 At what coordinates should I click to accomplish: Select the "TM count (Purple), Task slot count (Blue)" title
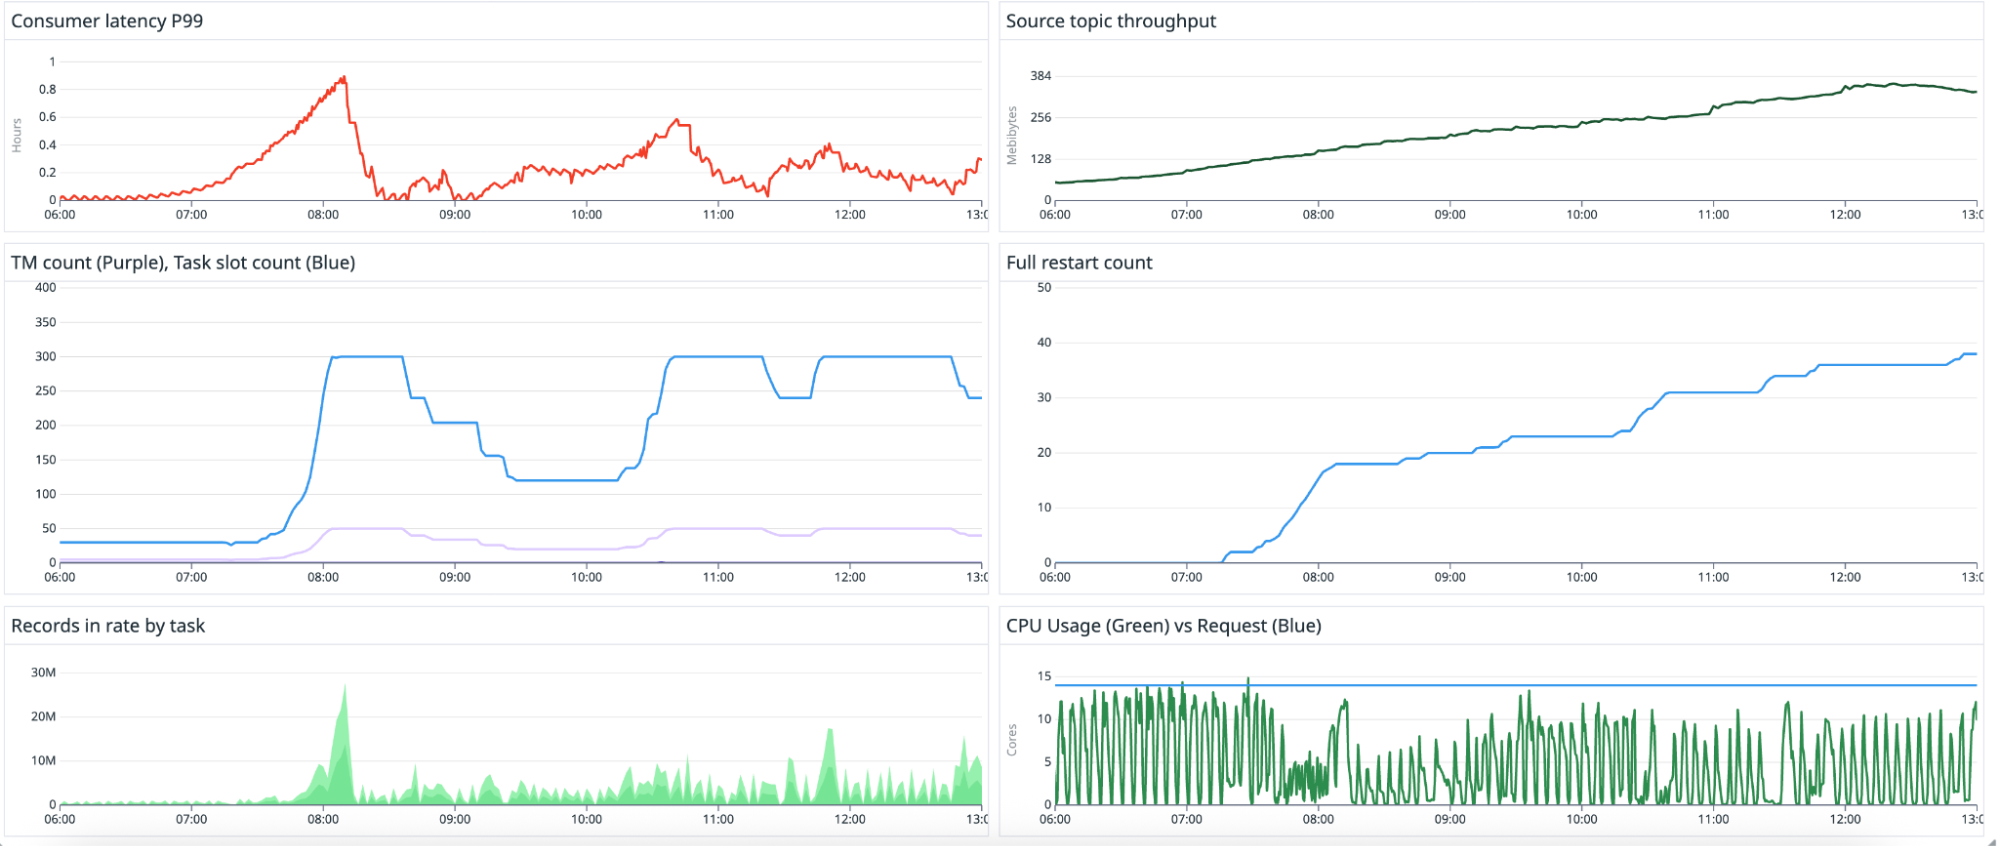coord(183,263)
